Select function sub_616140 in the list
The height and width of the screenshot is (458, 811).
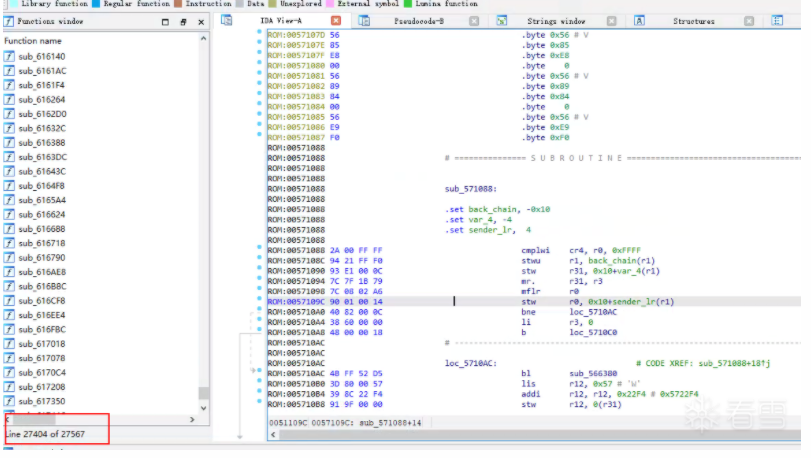pos(42,56)
